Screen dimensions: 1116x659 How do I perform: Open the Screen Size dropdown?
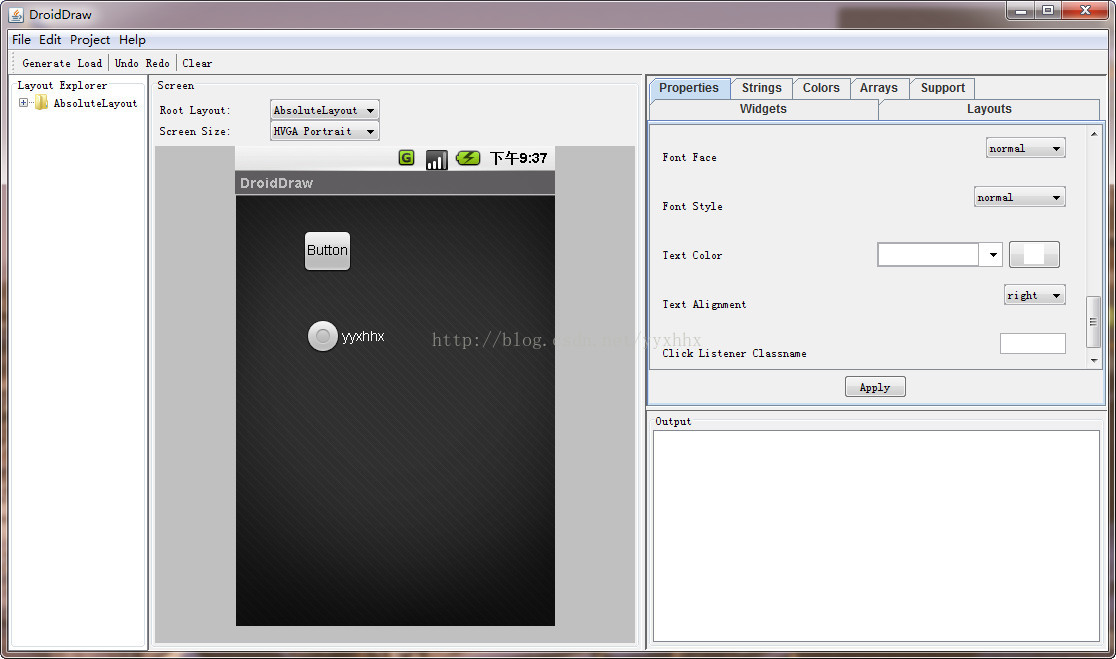click(x=325, y=132)
